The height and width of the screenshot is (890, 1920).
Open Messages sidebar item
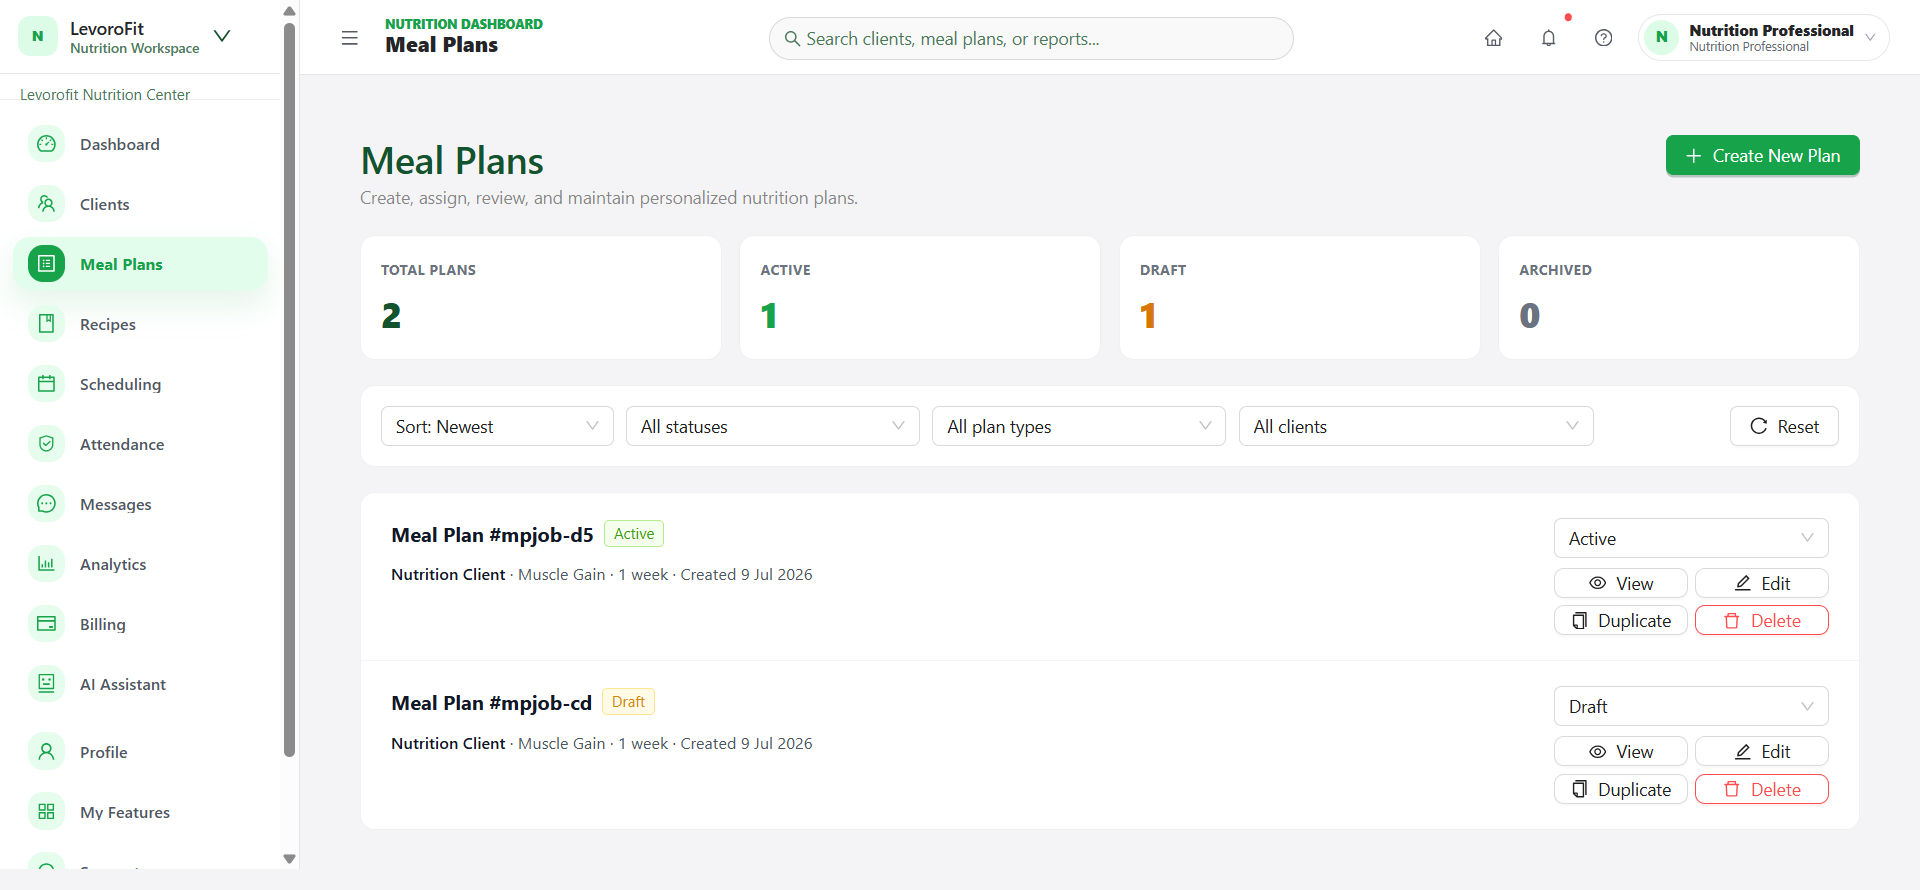coord(140,504)
